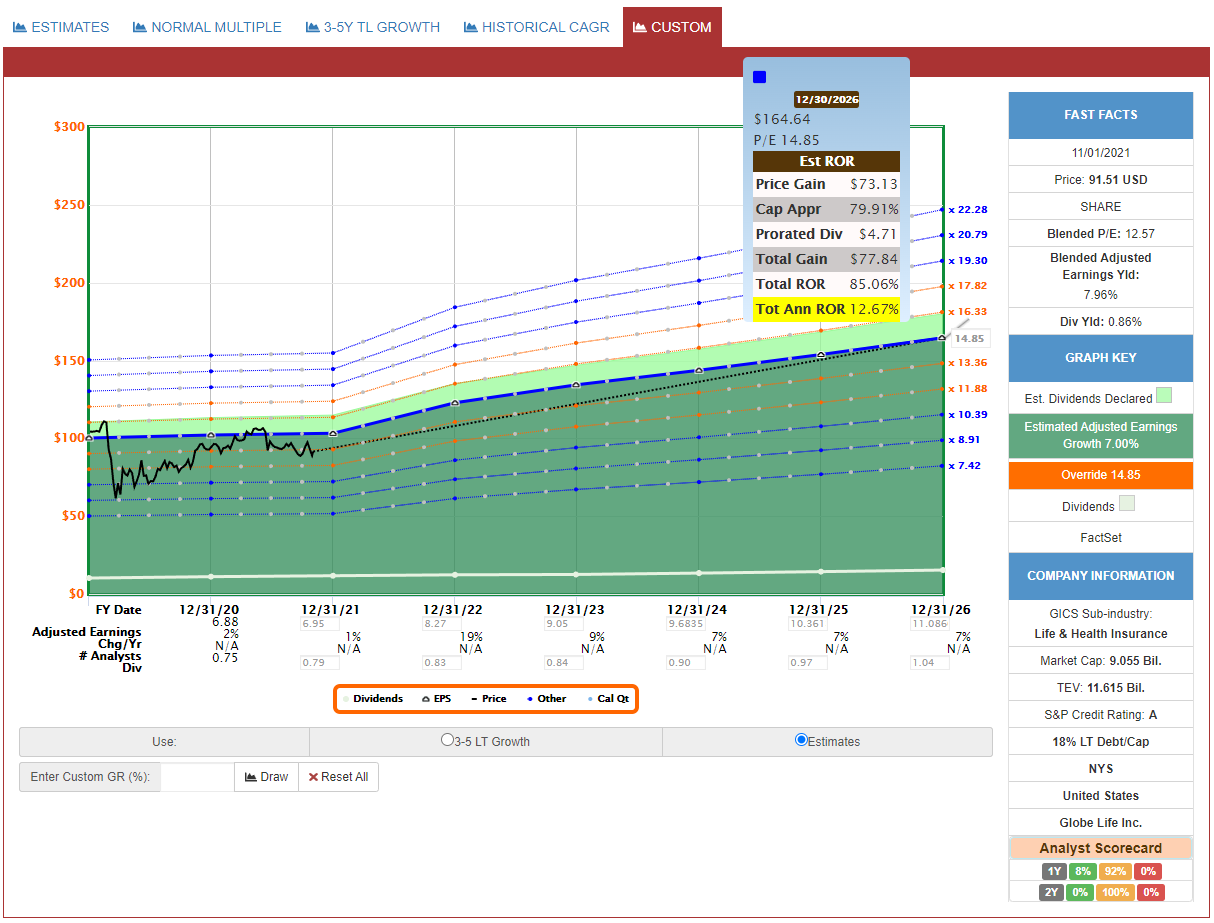Click the 1Y badge in Analyst Scorecard
The width and height of the screenshot is (1214, 923).
point(1052,871)
